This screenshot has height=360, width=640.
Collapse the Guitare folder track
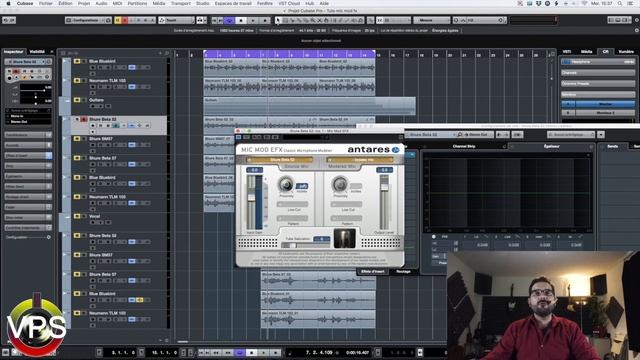coord(67,100)
